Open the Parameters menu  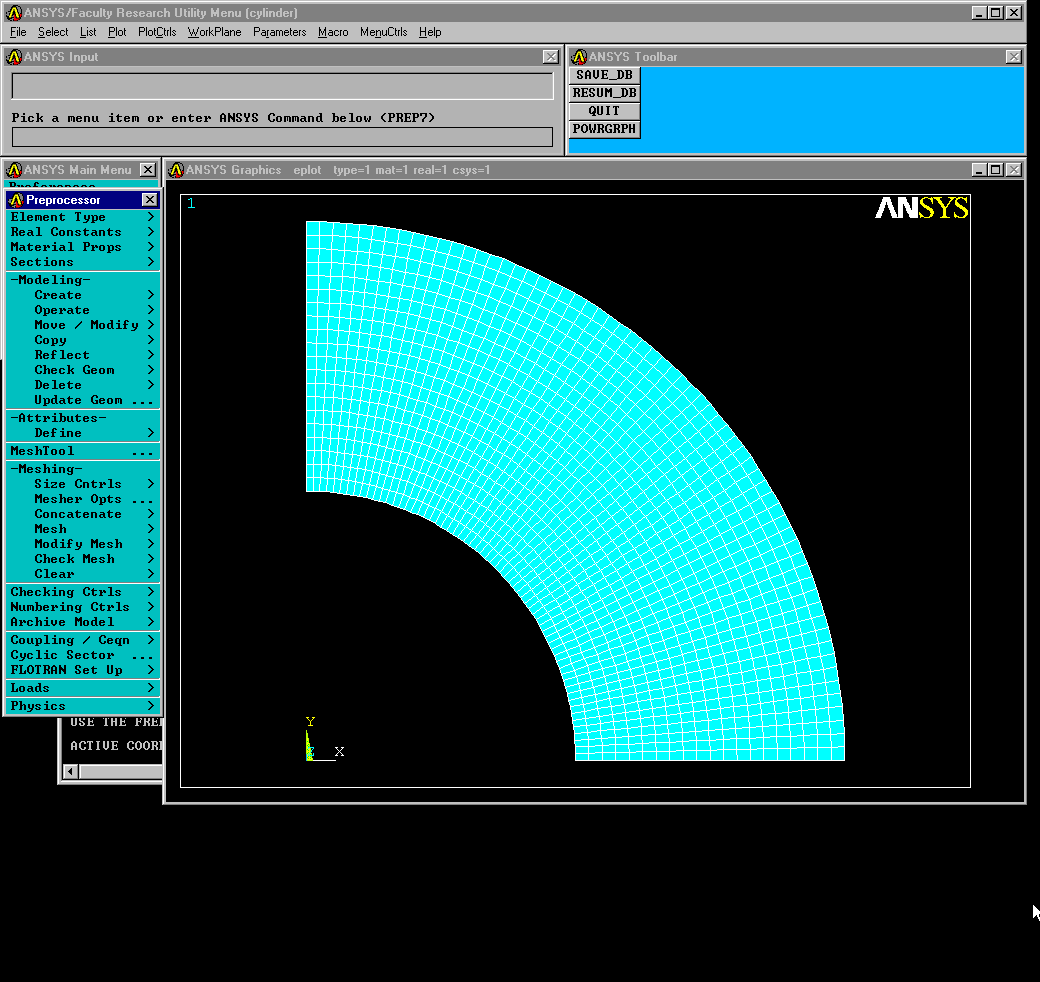[279, 32]
